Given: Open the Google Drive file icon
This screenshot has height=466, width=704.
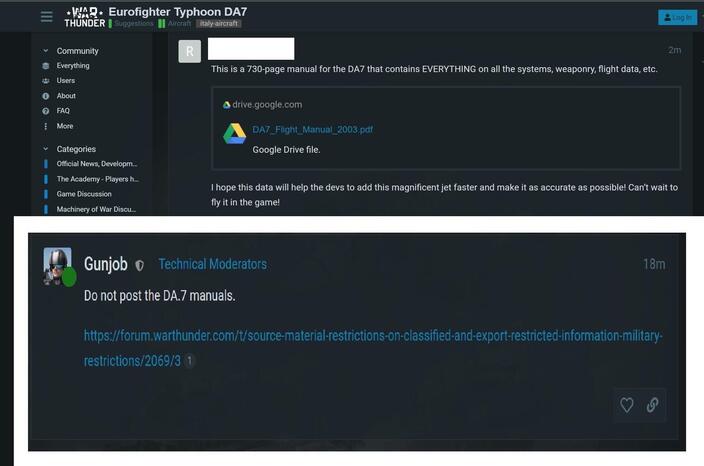Looking at the screenshot, I should tap(234, 133).
